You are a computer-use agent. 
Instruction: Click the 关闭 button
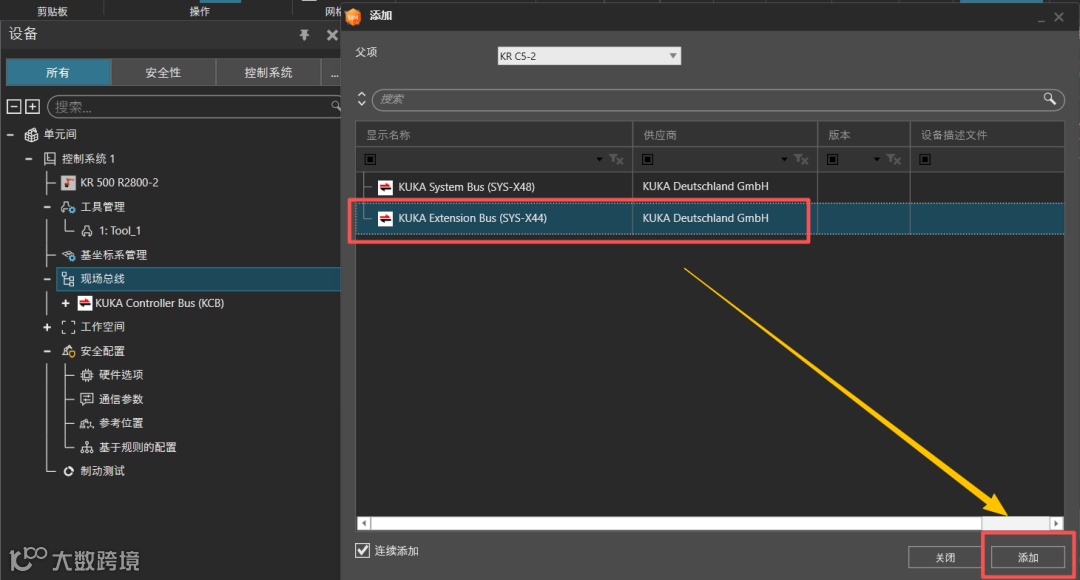[x=945, y=557]
